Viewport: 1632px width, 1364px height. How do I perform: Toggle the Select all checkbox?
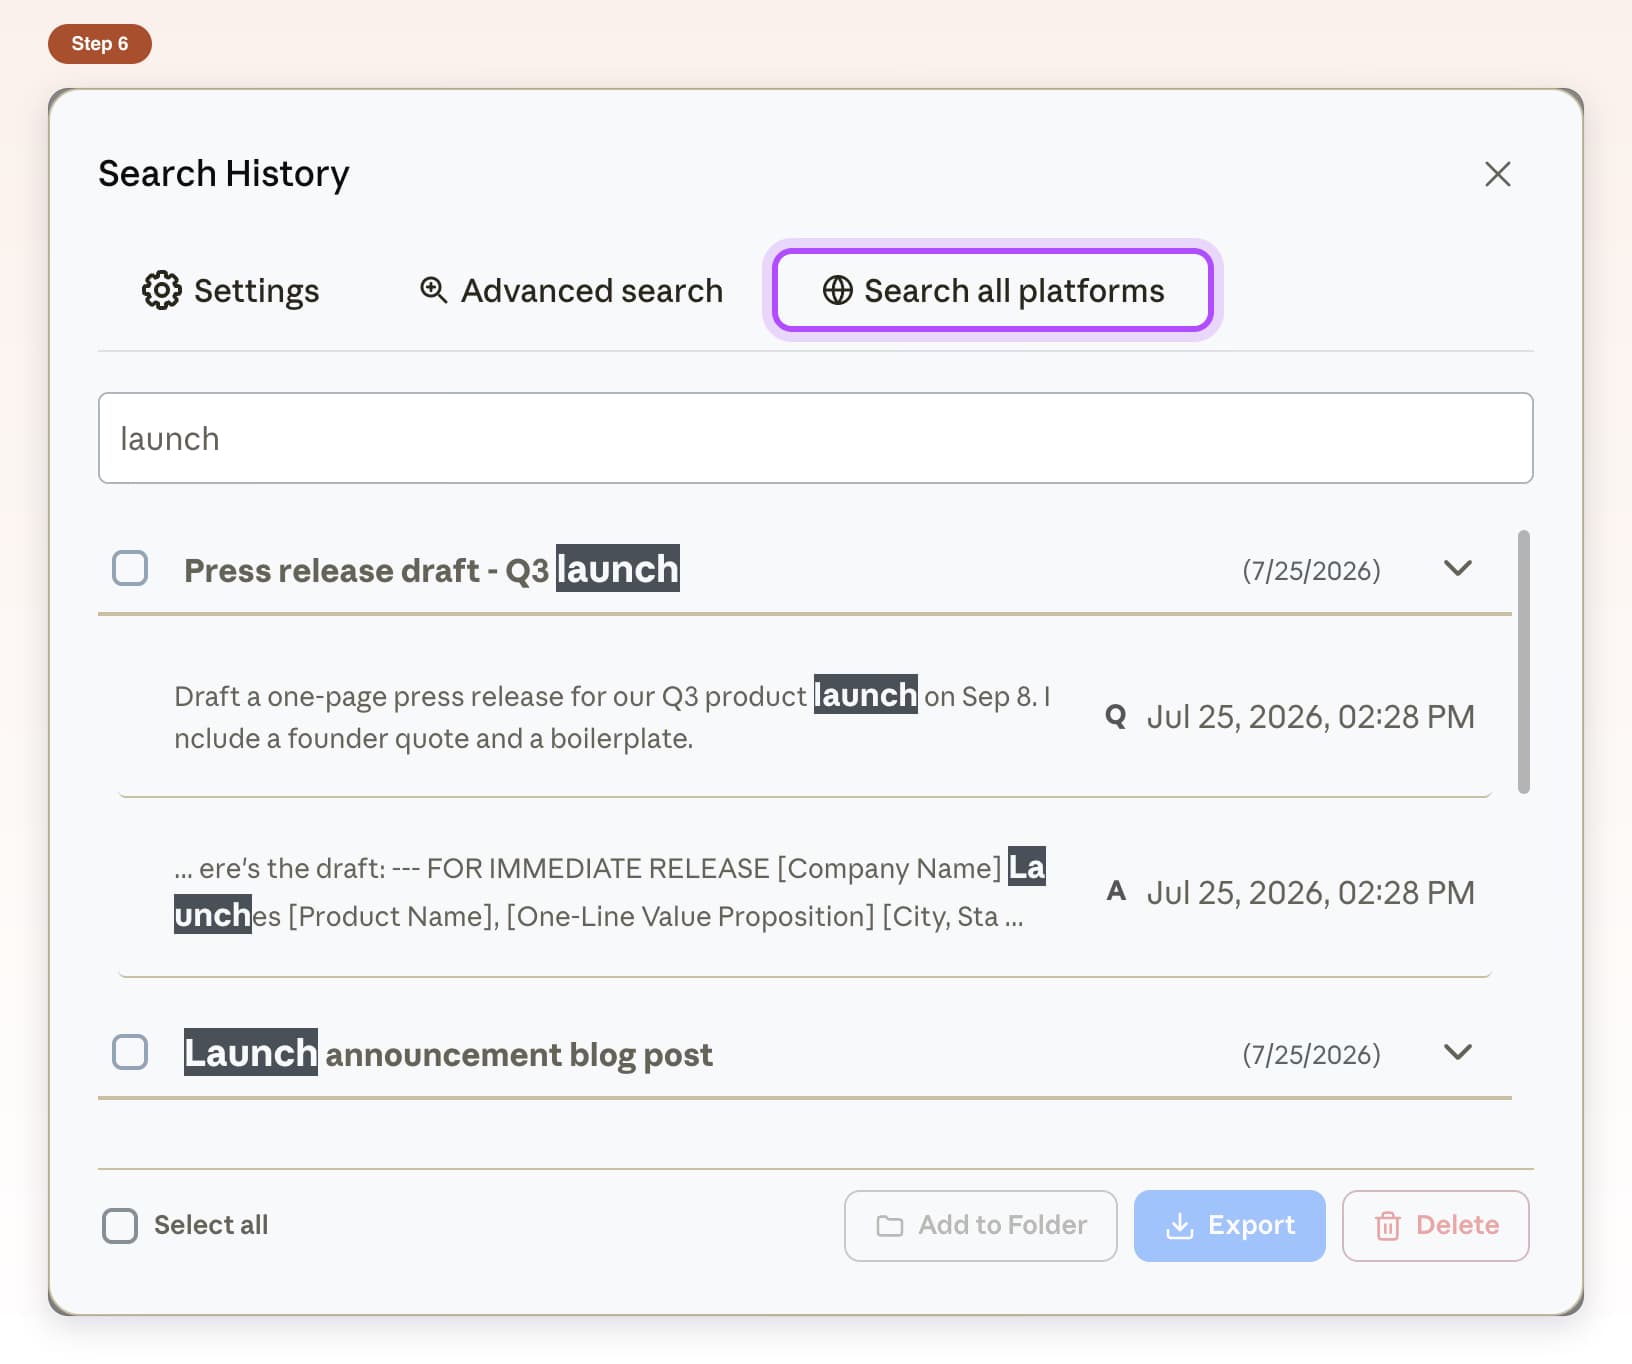point(120,1225)
